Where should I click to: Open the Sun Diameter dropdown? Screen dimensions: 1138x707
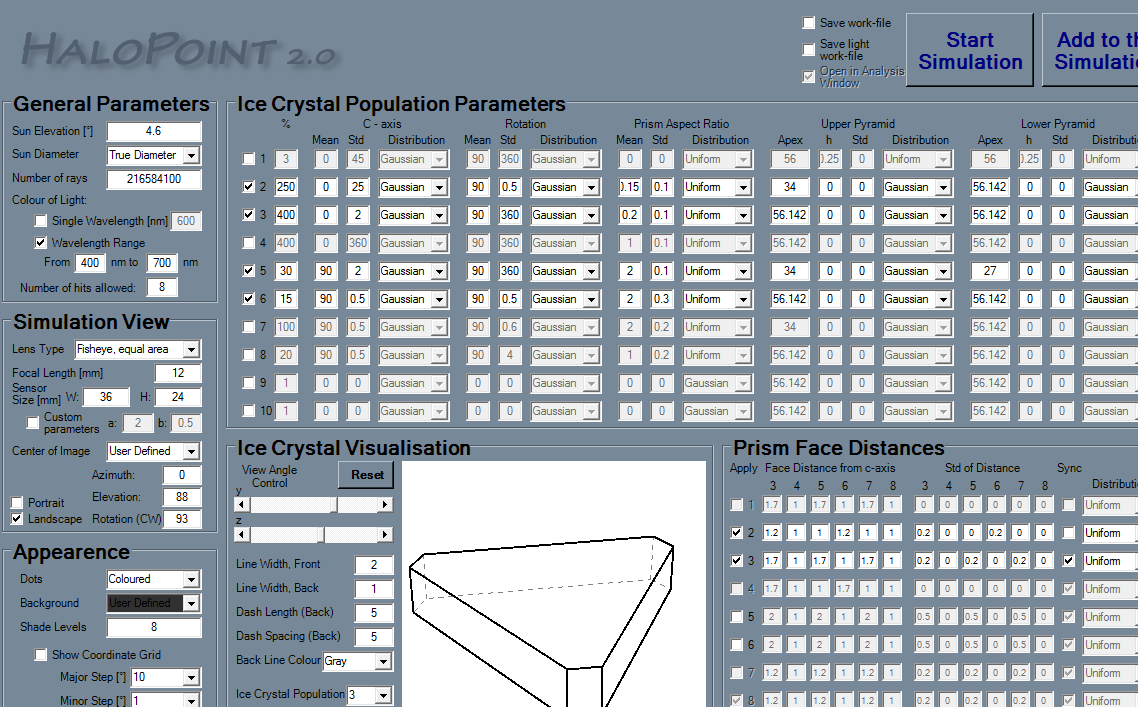(x=191, y=155)
